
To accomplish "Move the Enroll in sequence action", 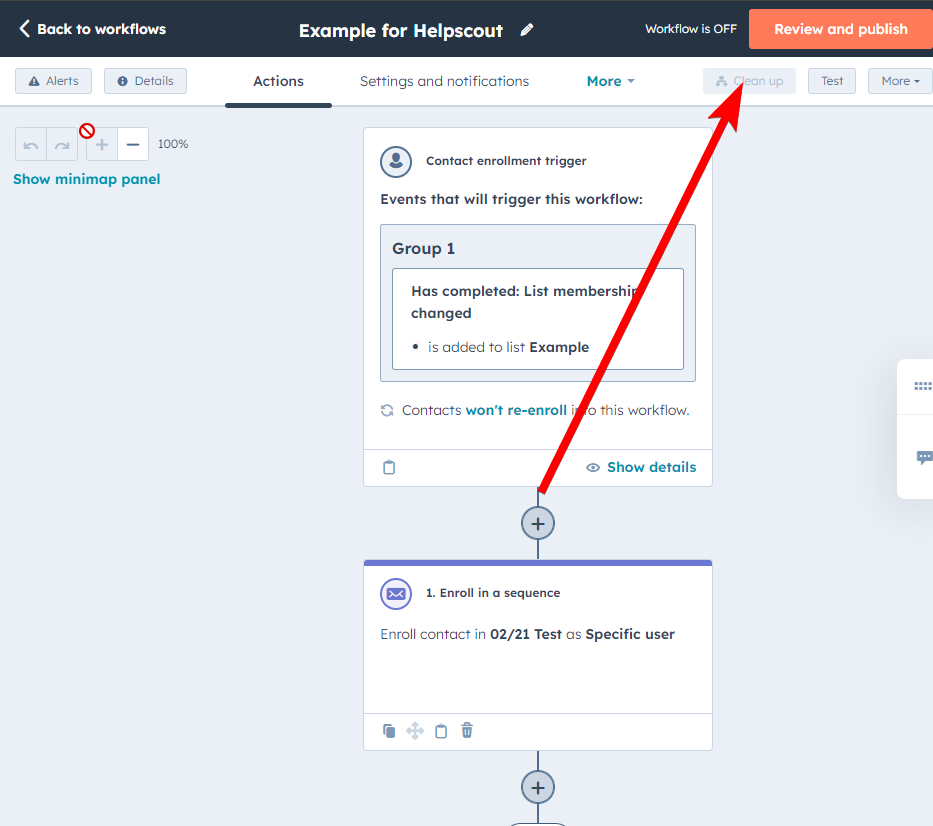I will (x=415, y=730).
